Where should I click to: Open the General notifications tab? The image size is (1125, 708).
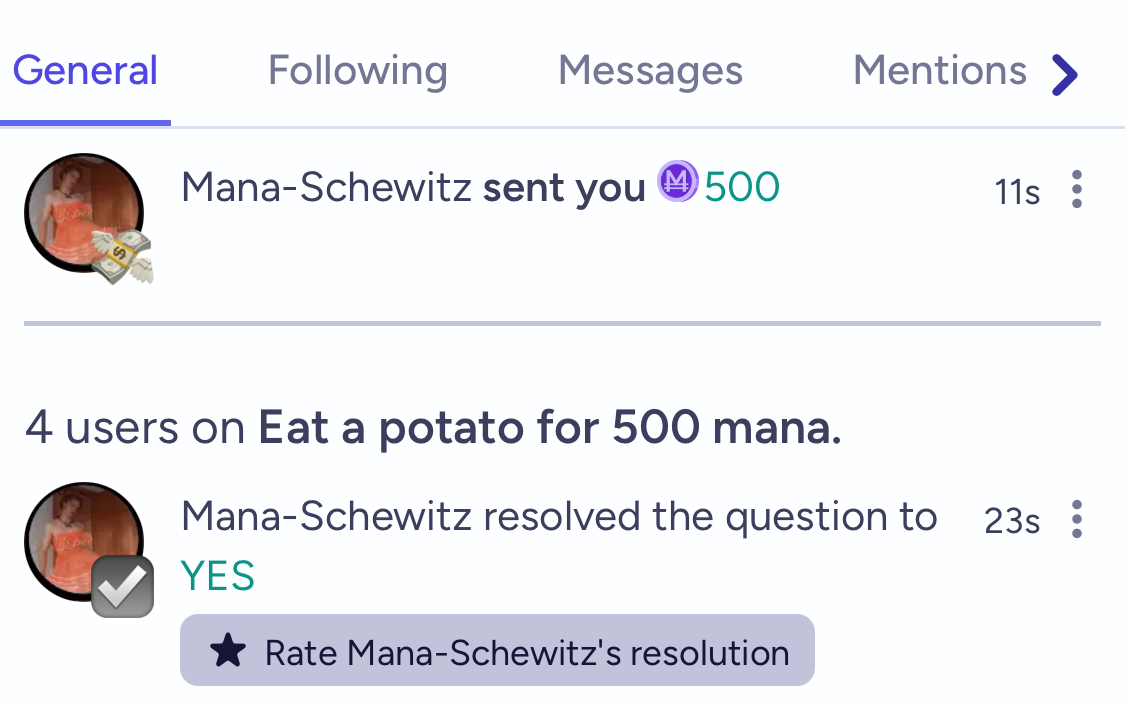coord(85,71)
